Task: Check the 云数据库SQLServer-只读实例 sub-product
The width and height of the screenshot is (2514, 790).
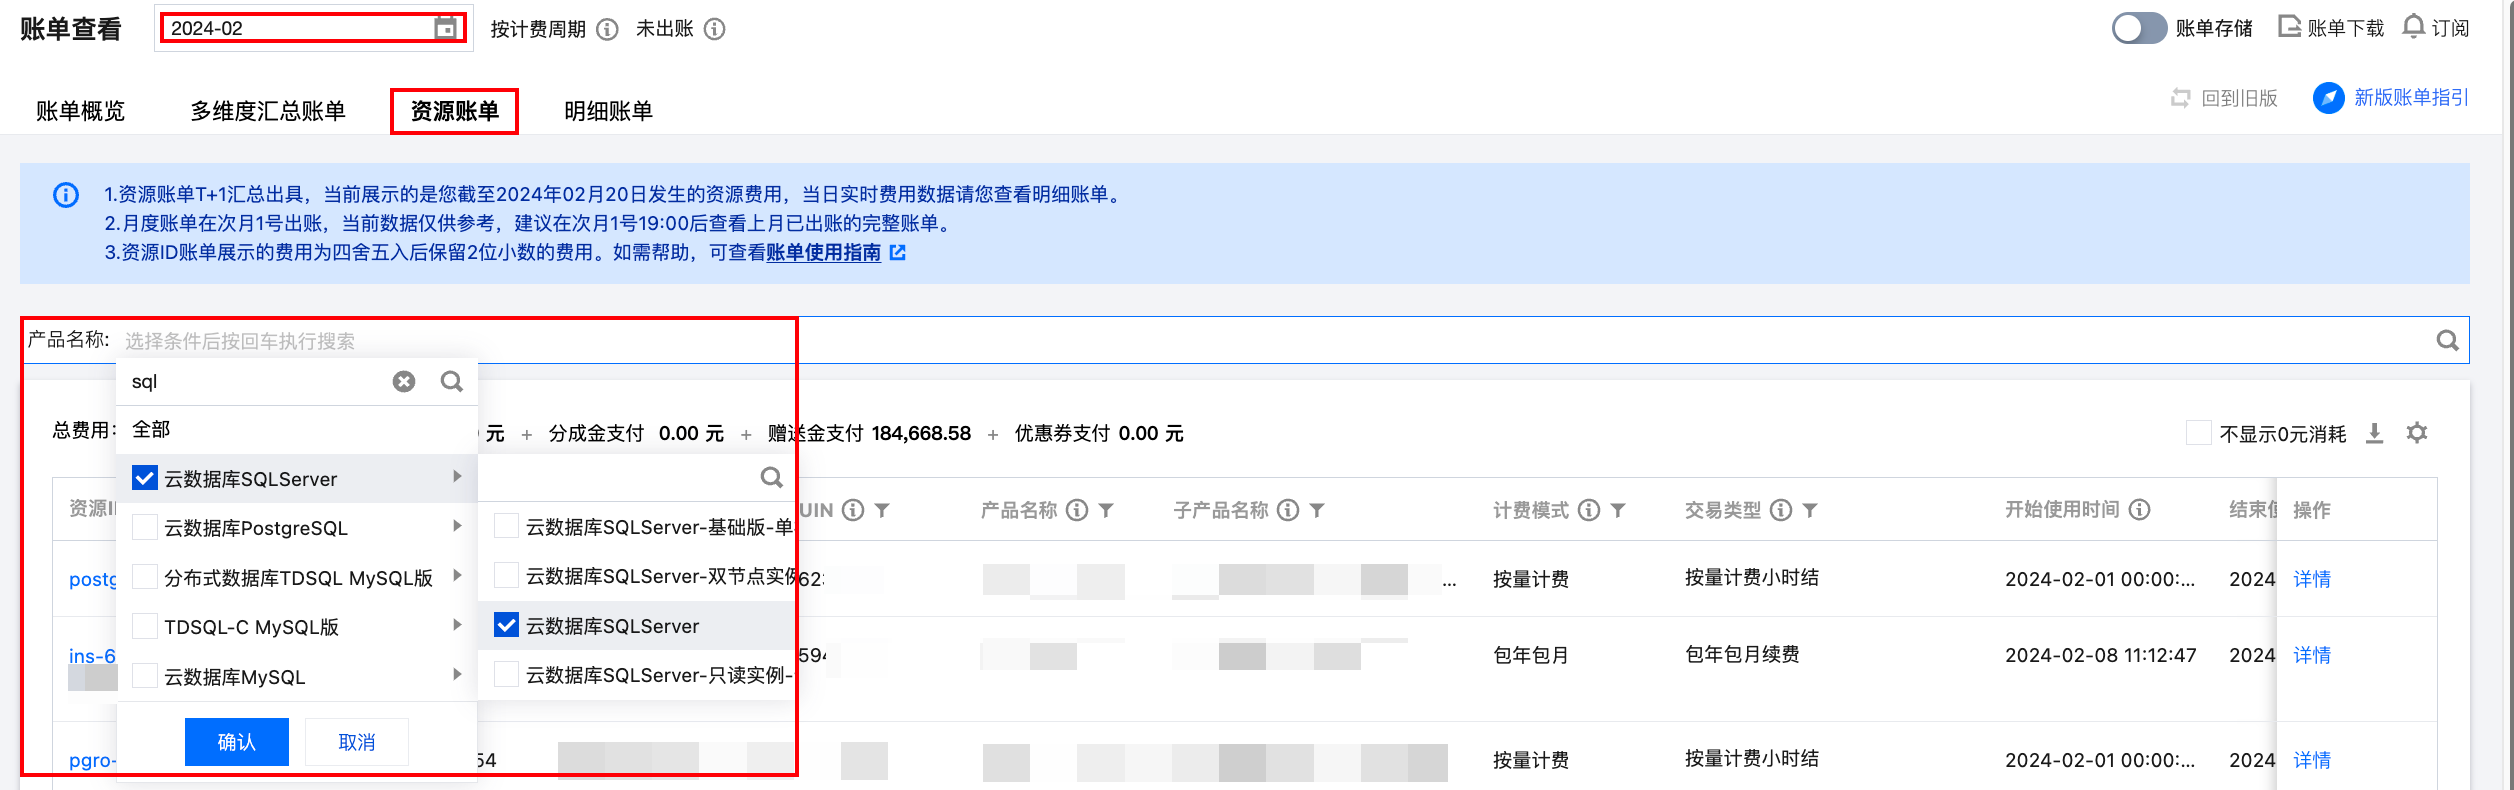Action: tap(507, 674)
